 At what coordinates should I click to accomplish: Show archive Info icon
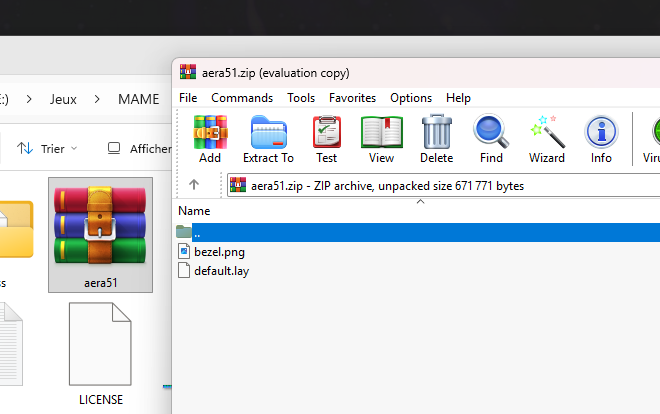click(x=601, y=138)
